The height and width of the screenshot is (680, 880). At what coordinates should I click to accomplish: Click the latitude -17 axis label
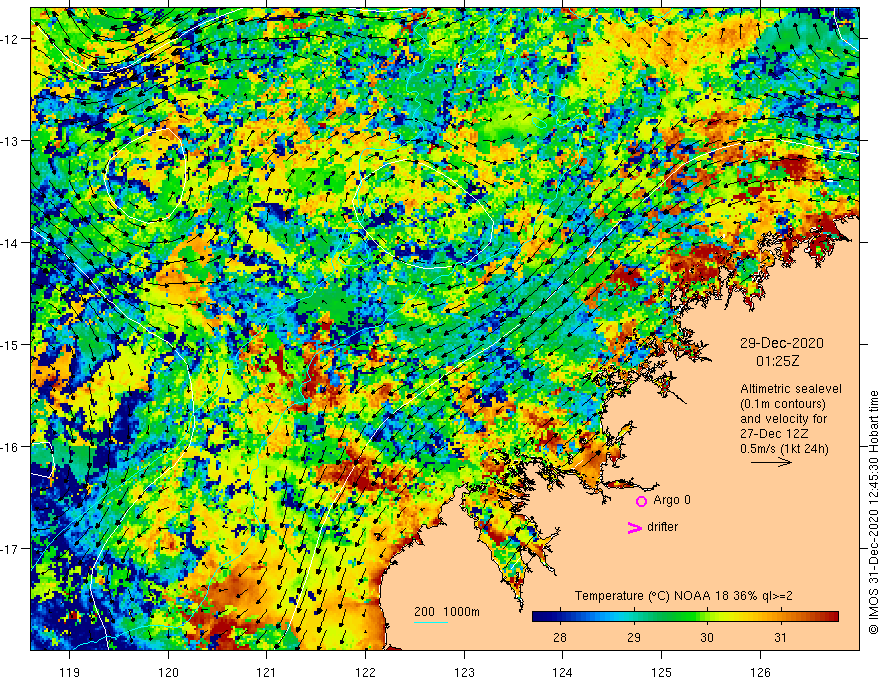point(10,549)
